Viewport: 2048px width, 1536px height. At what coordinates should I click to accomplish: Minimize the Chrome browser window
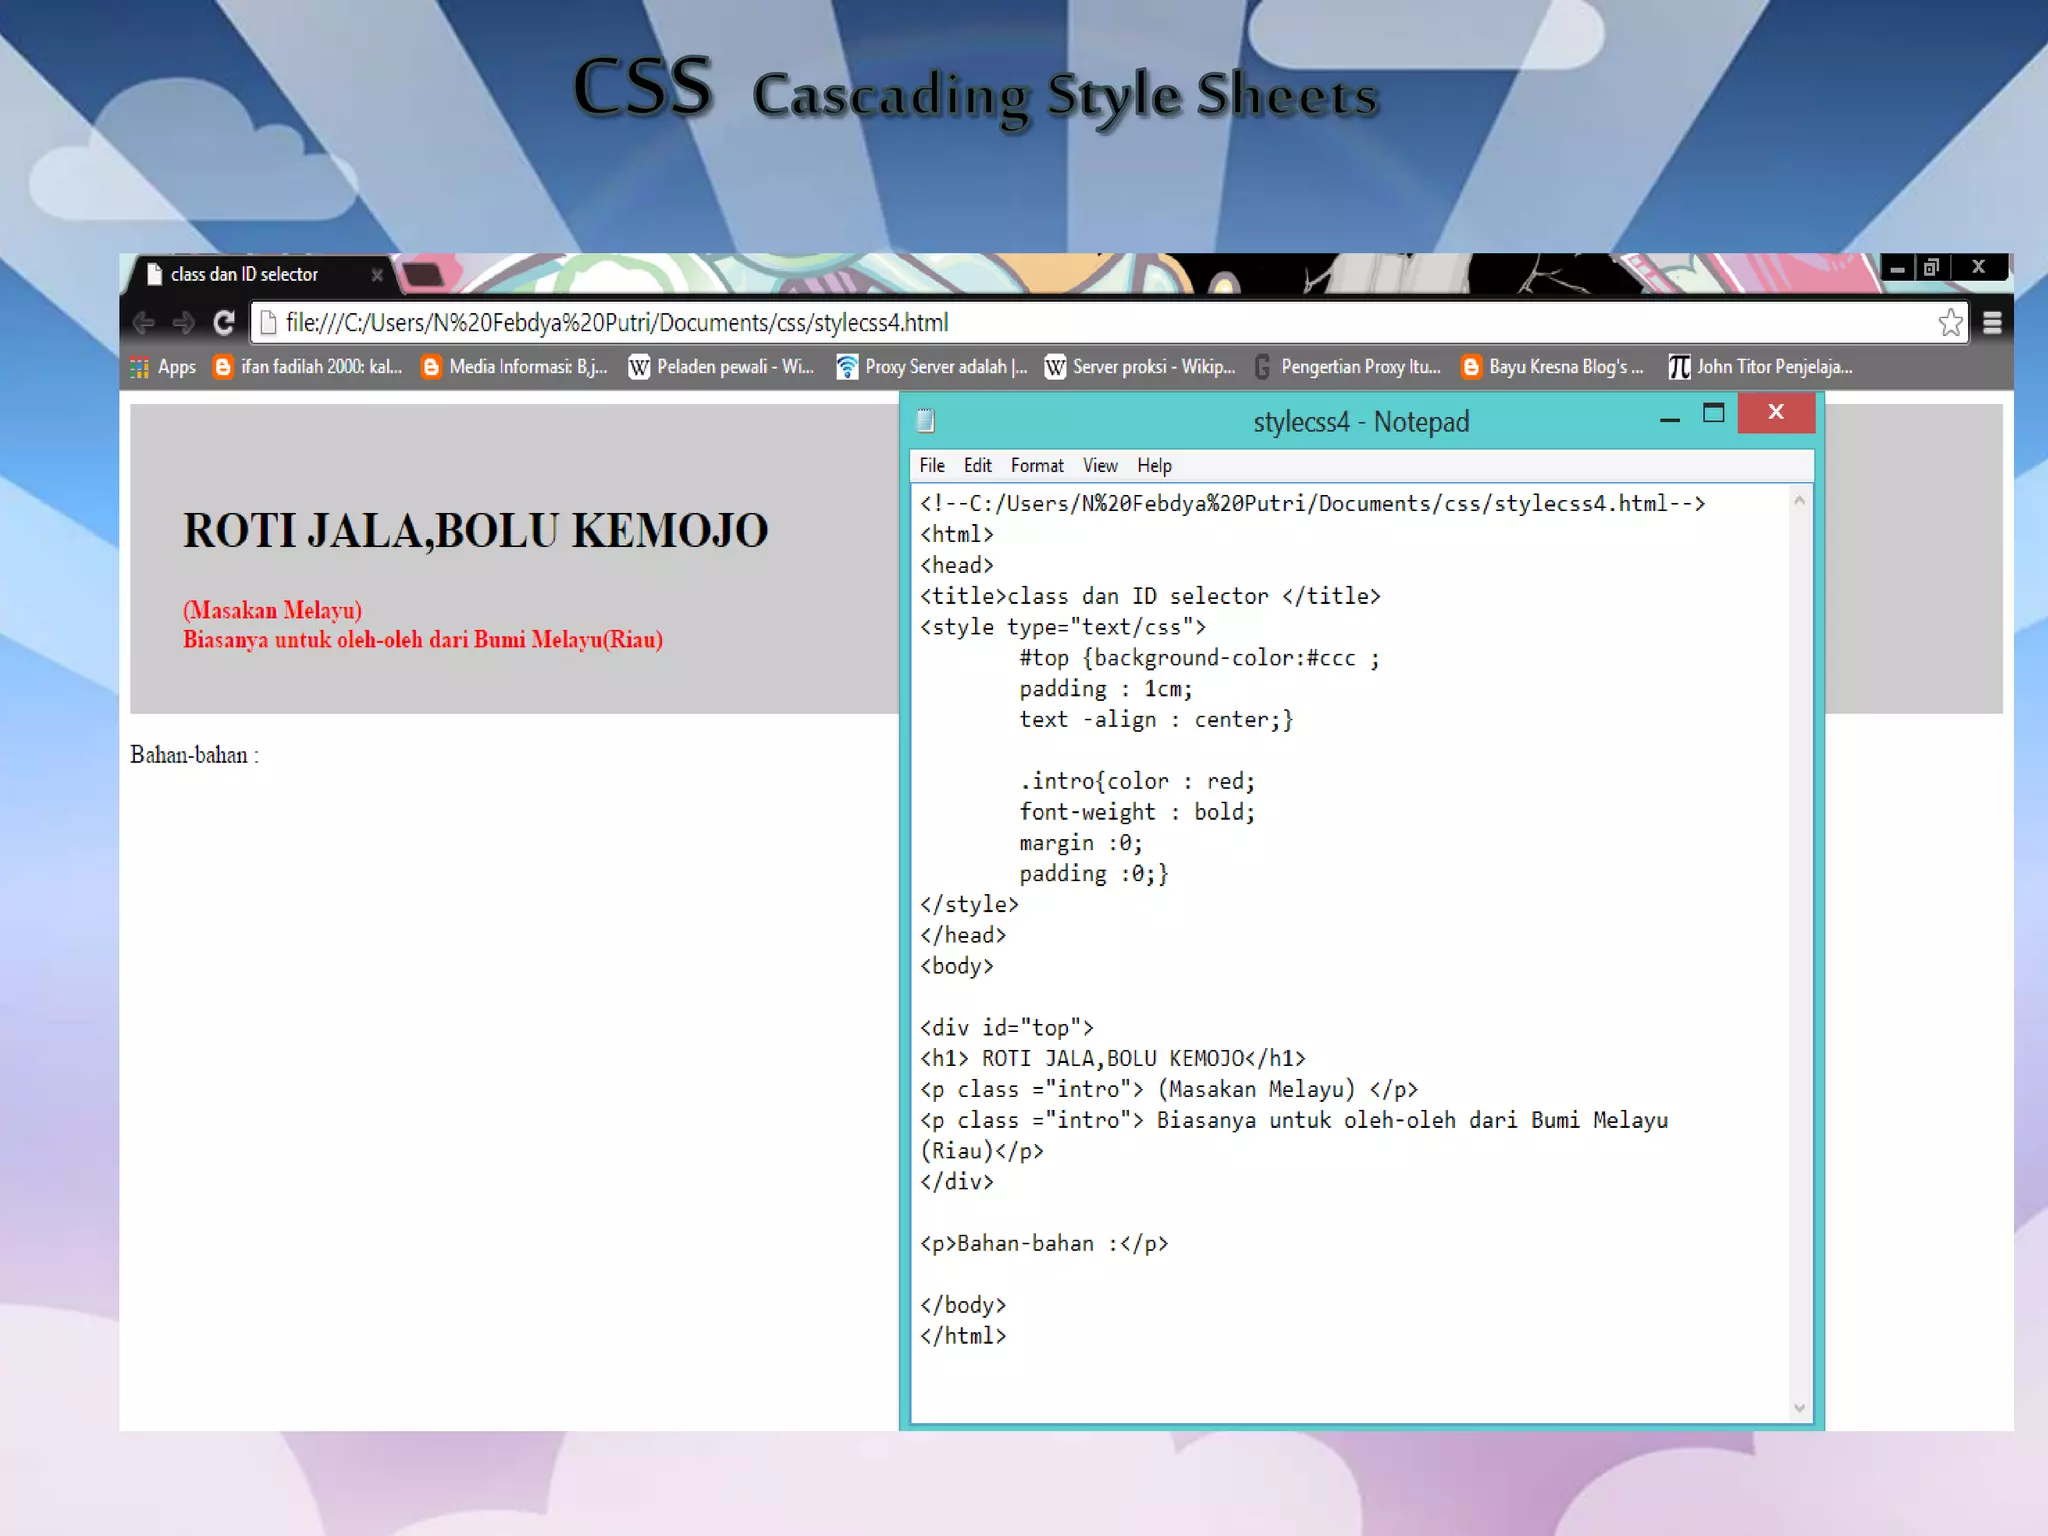[x=1897, y=268]
